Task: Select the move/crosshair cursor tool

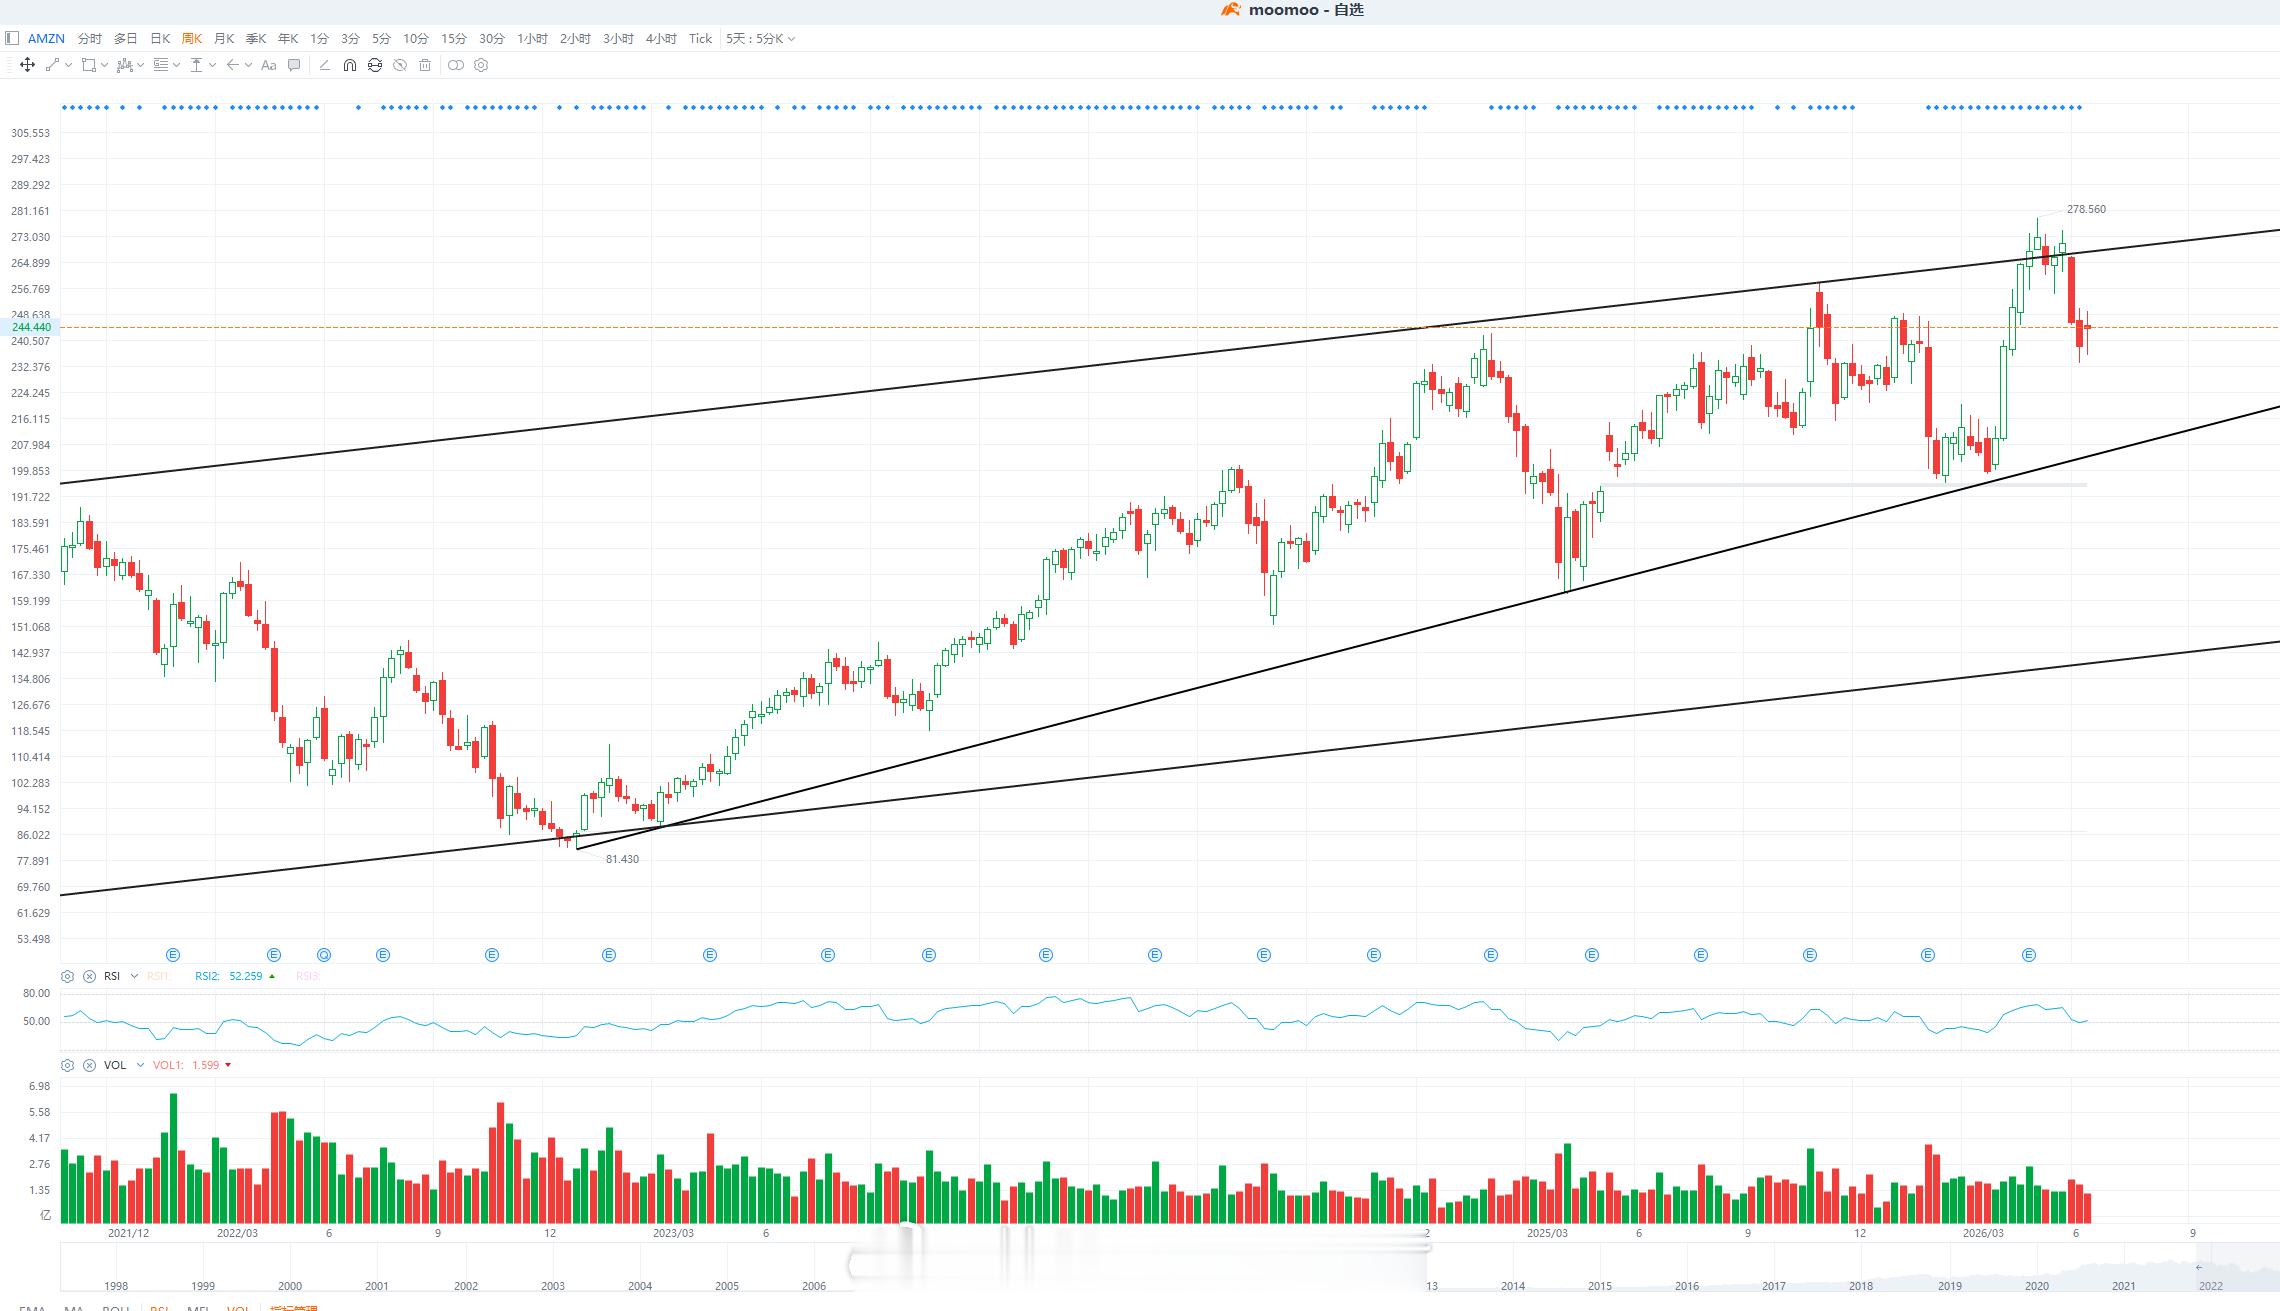Action: pos(27,65)
